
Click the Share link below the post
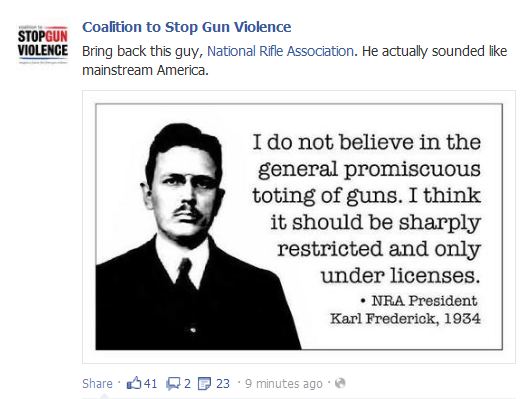pos(97,383)
